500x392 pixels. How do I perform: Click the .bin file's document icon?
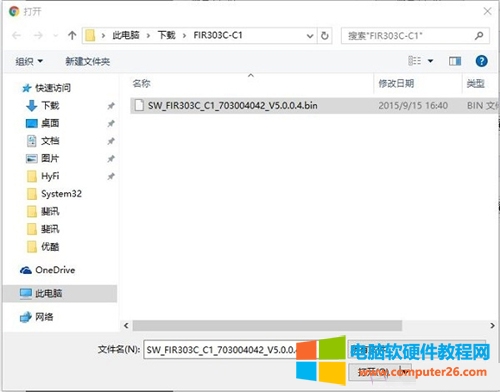tap(139, 105)
